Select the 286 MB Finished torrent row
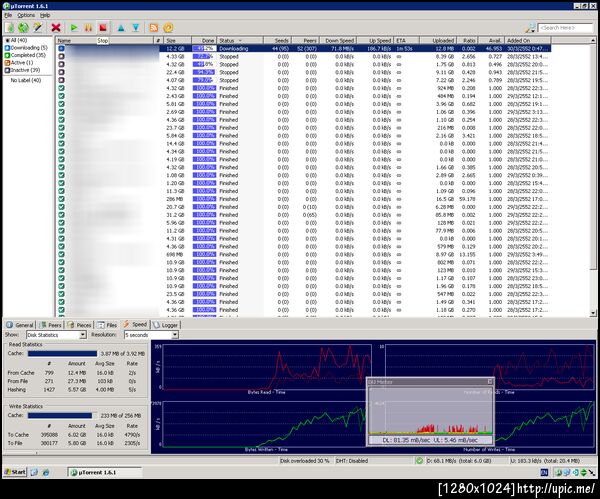This screenshot has width=600, height=499. click(304, 199)
